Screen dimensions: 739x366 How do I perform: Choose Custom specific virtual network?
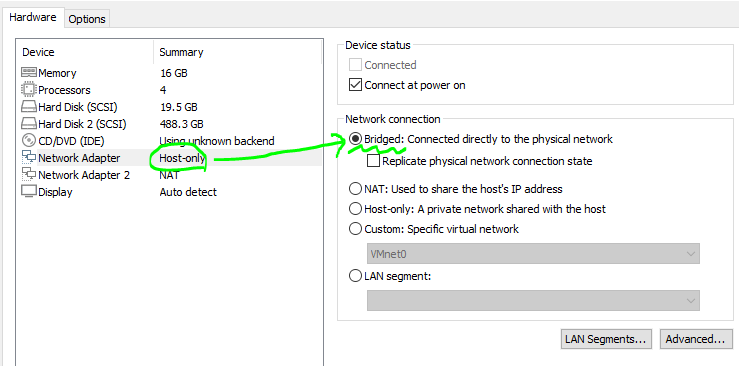(355, 229)
